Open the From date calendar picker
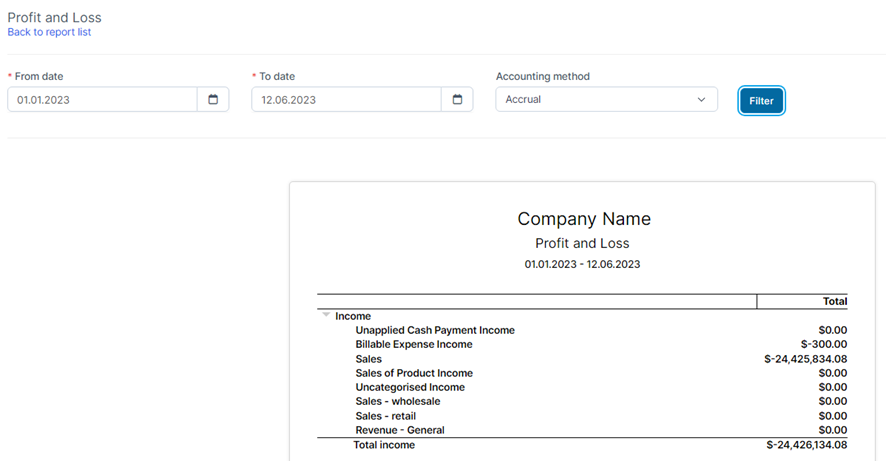This screenshot has width=886, height=461. (213, 100)
